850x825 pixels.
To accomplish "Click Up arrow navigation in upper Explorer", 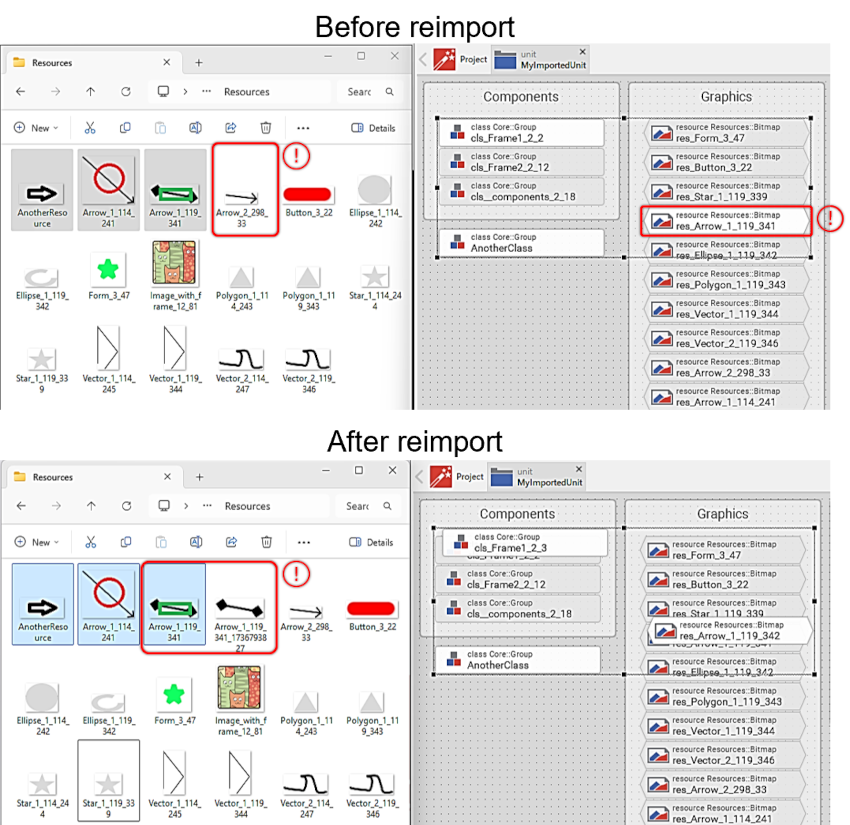I will tap(91, 92).
